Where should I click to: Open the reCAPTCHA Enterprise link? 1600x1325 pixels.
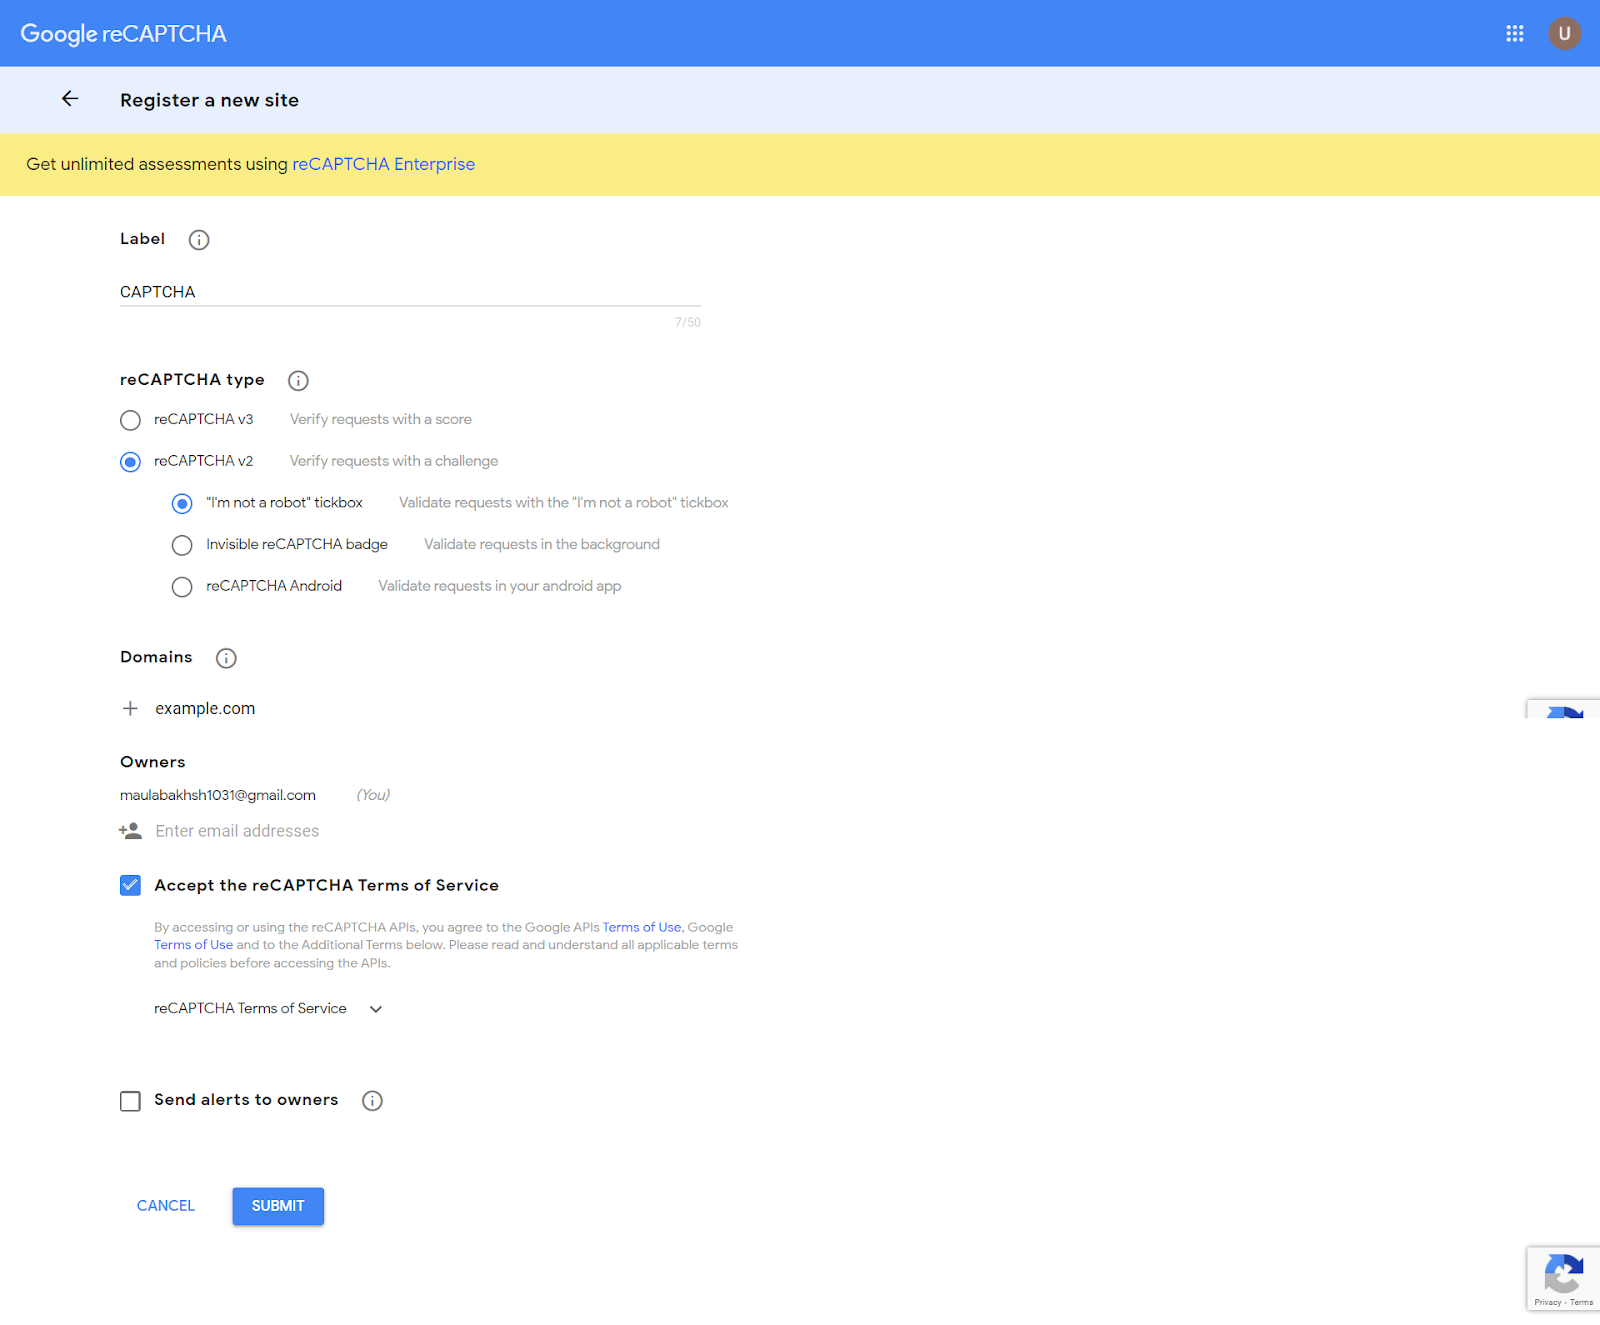tap(383, 164)
